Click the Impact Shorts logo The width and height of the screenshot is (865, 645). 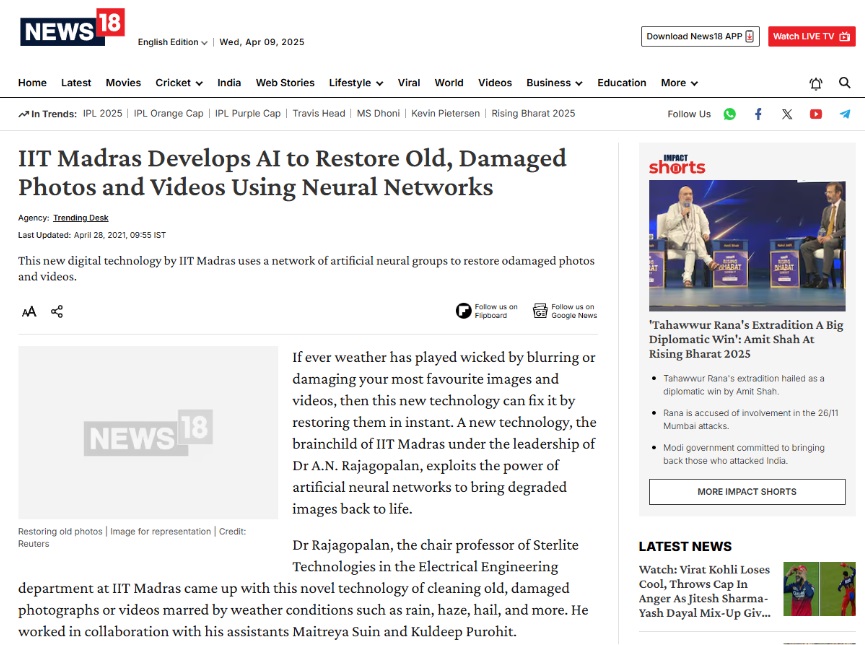677,164
